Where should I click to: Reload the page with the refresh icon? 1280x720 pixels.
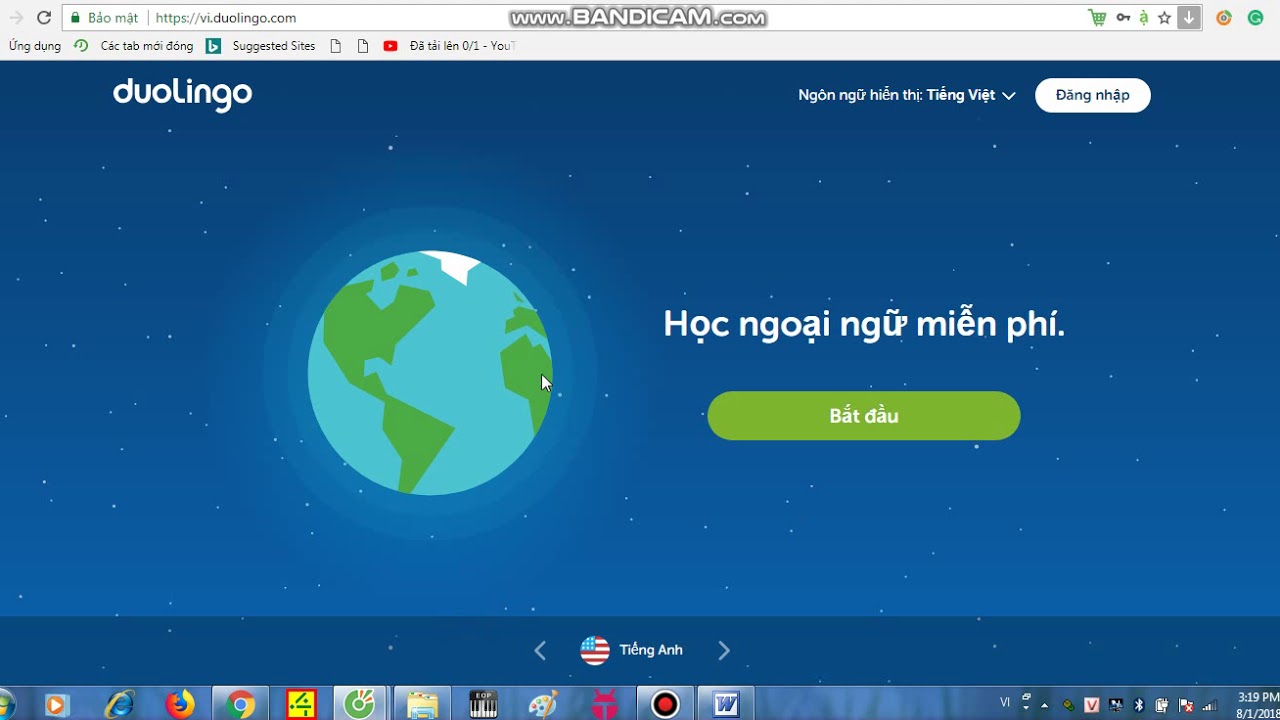pos(44,18)
